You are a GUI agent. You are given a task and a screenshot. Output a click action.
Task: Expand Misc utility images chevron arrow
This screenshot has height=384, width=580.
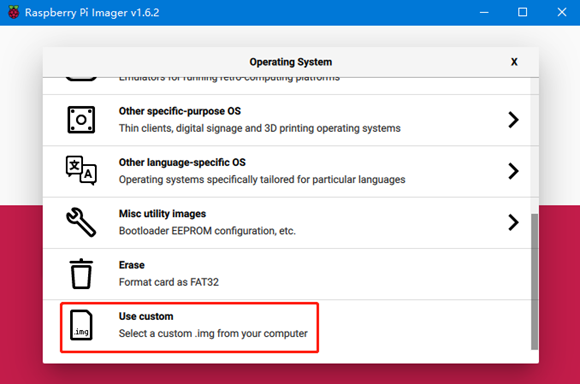click(513, 222)
